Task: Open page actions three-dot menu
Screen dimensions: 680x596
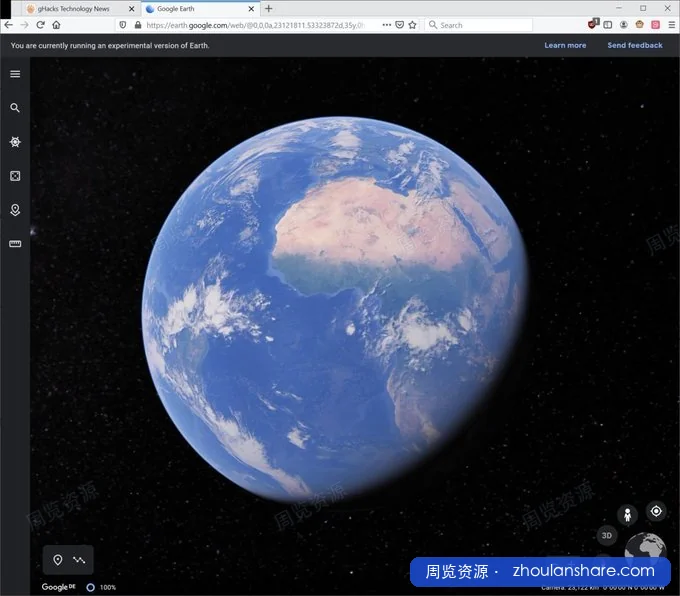Action: pyautogui.click(x=387, y=25)
